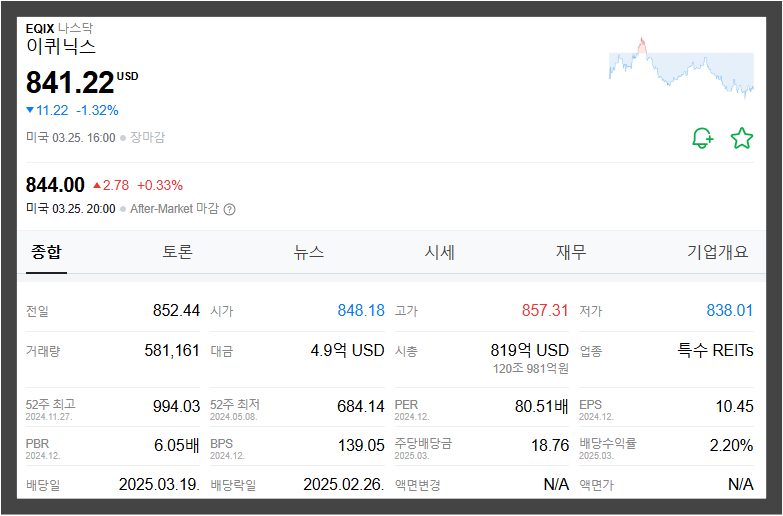783x516 pixels.
Task: Click the EPS value 10.45
Action: click(x=734, y=406)
